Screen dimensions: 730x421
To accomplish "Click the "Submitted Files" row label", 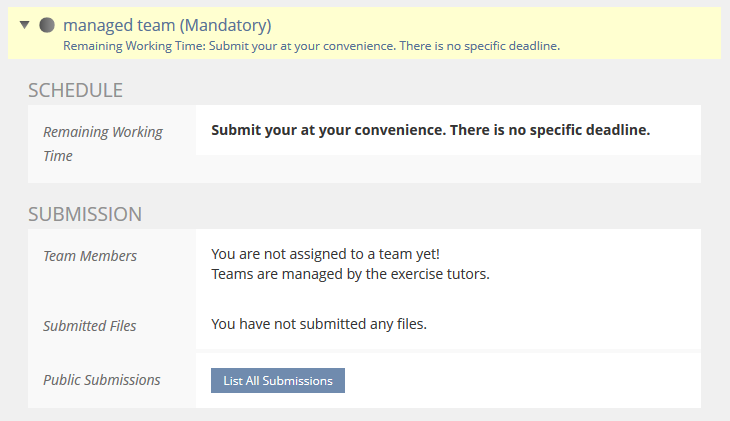I will coord(90,326).
